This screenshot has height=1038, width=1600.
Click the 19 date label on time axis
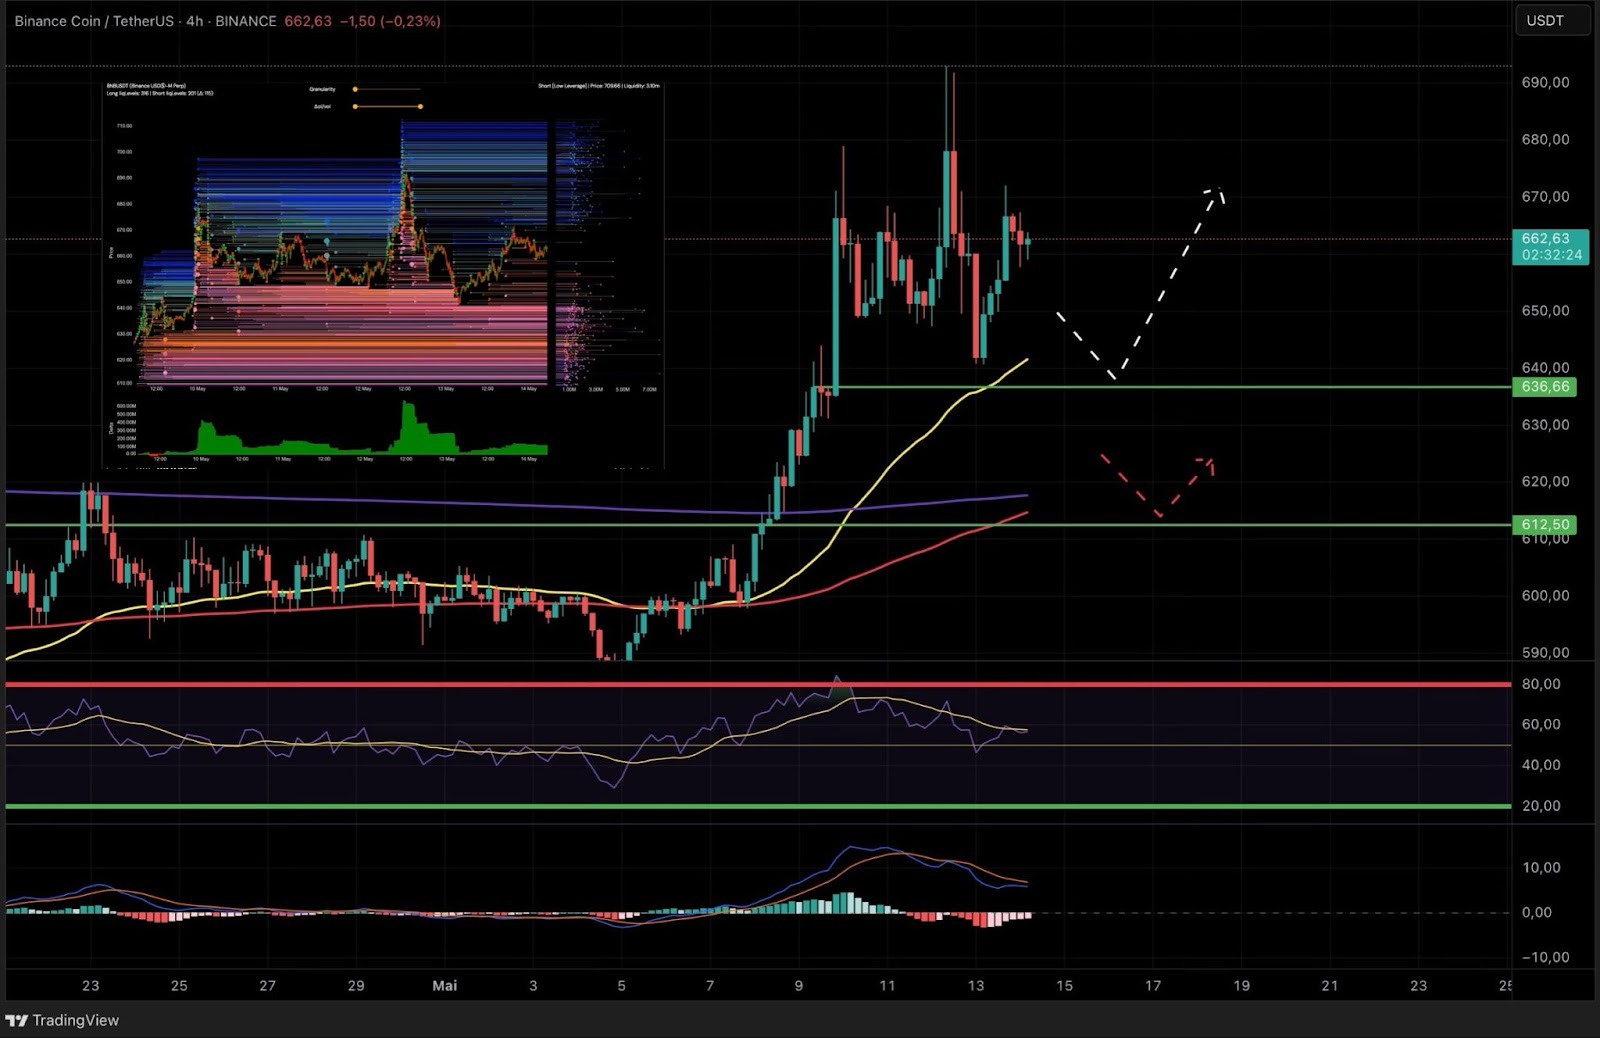pos(1241,985)
